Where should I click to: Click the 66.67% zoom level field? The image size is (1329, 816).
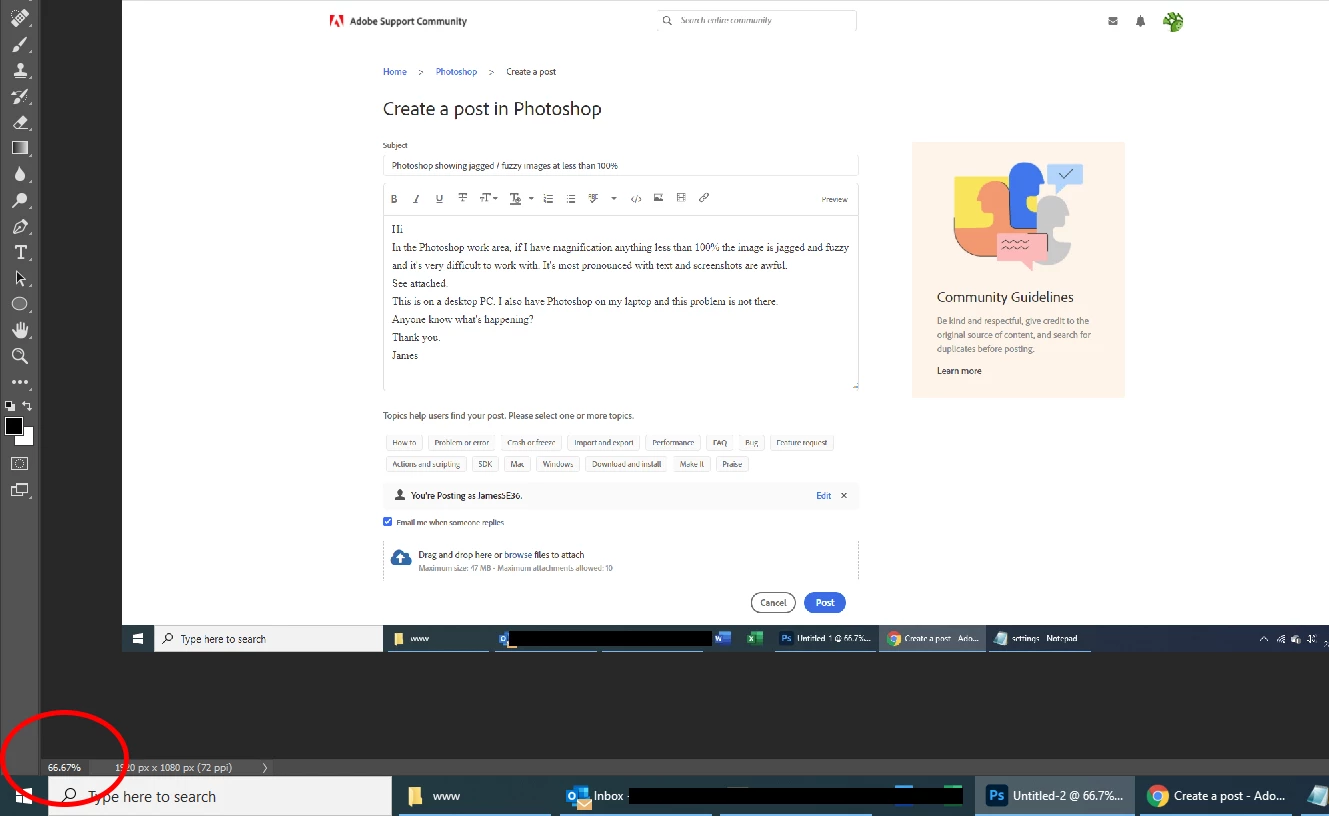click(64, 768)
